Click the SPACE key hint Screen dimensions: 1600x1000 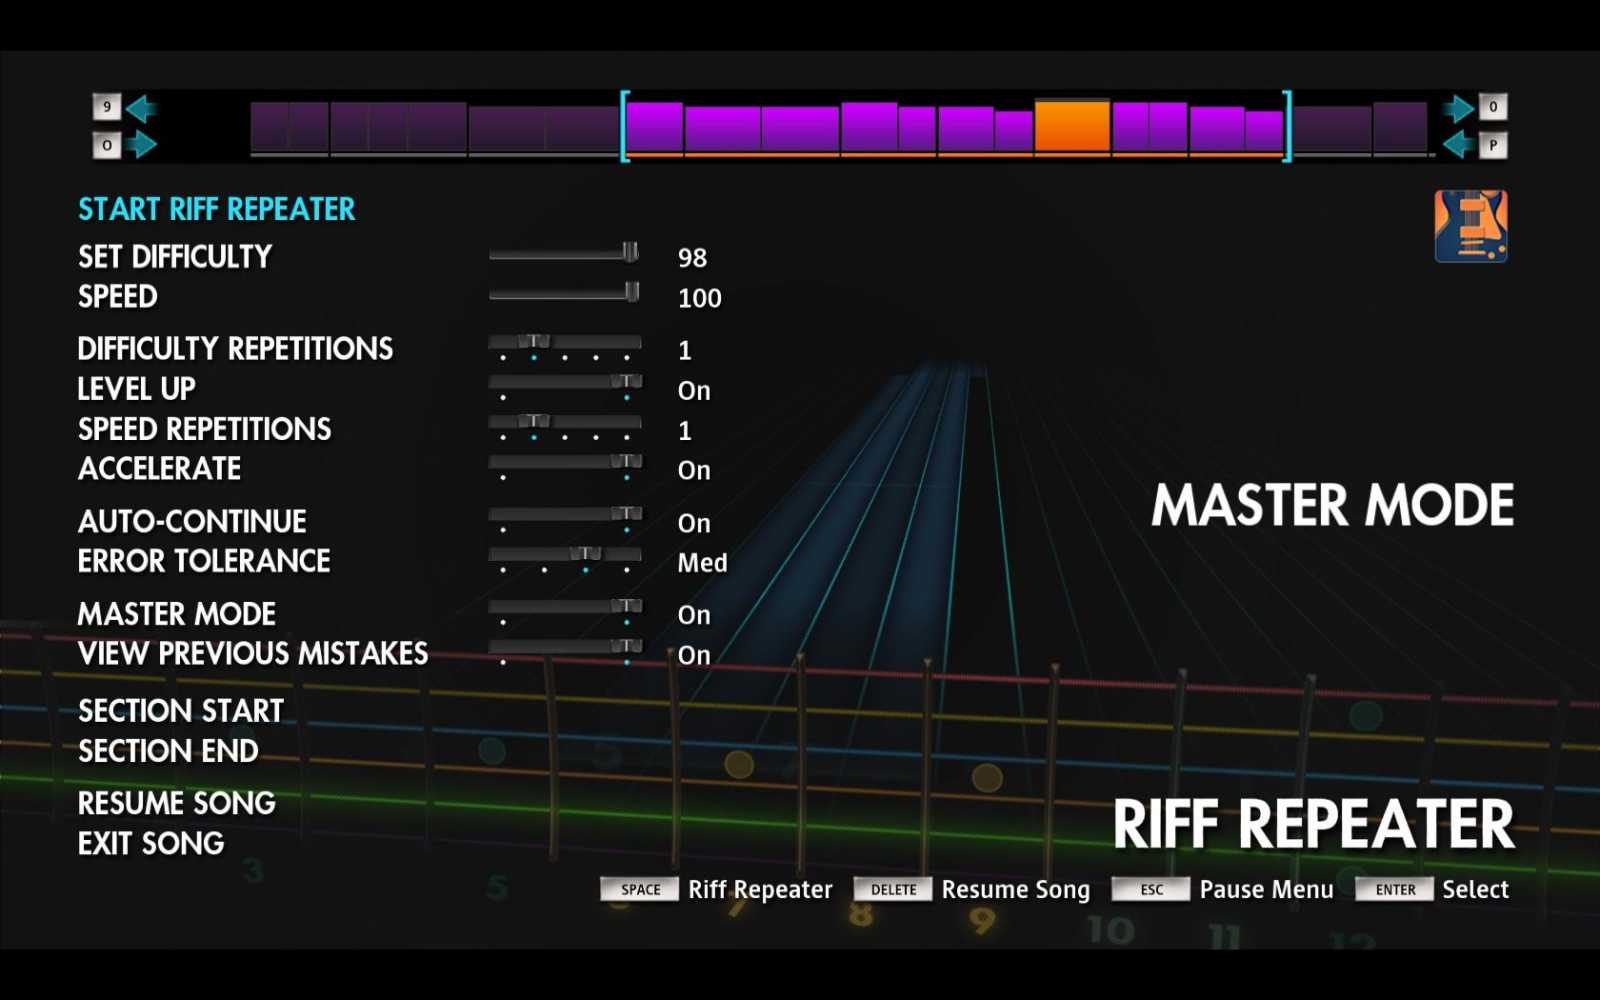tap(641, 889)
